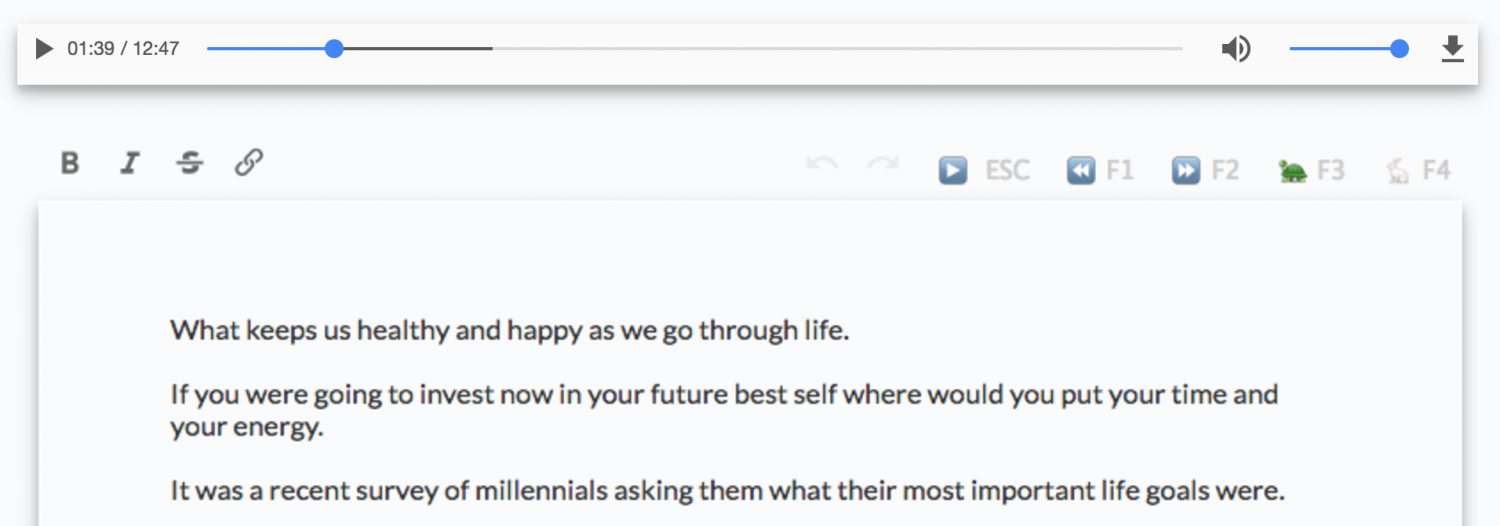This screenshot has height=526, width=1500.
Task: Fast forward audio with F2 button
Action: (1186, 171)
